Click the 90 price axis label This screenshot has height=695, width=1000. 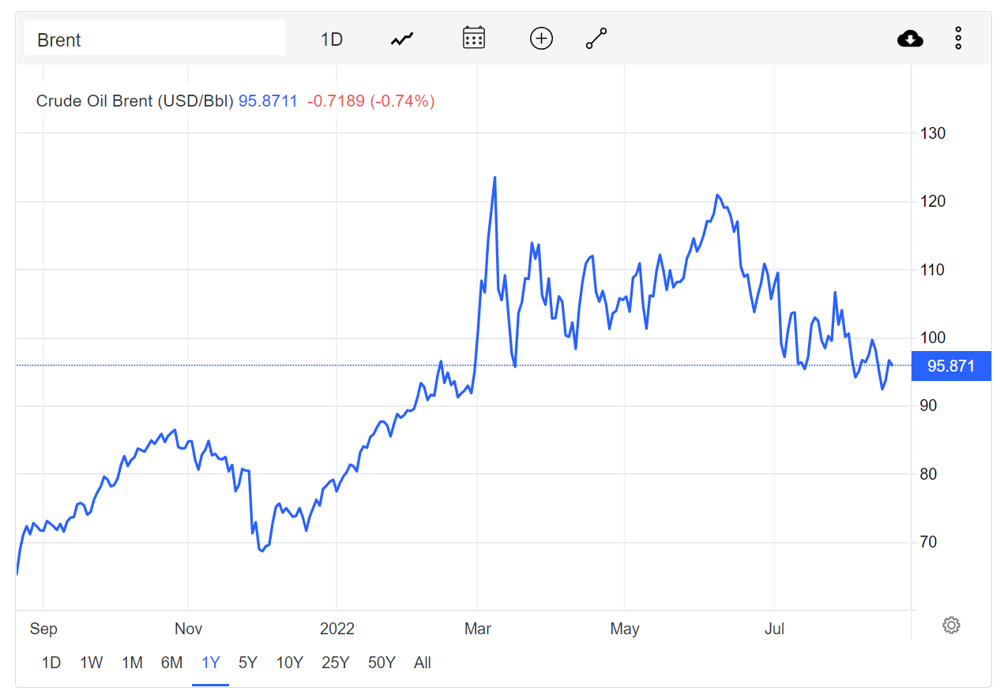point(928,406)
